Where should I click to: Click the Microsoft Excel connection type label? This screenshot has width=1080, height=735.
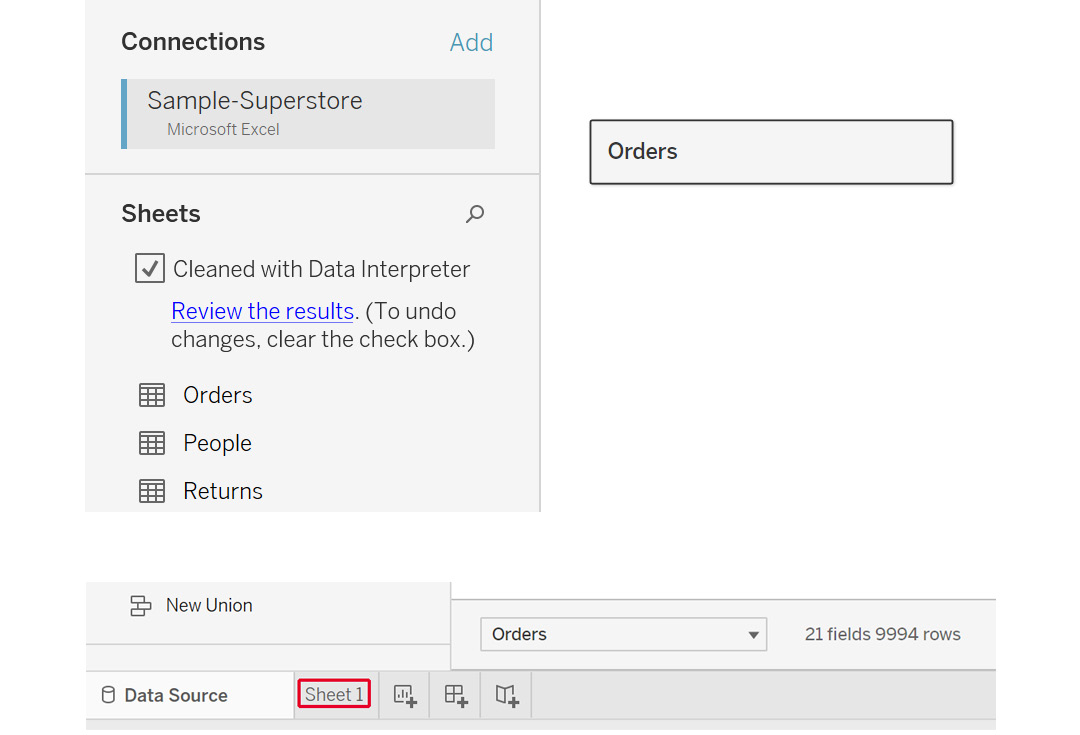[223, 130]
